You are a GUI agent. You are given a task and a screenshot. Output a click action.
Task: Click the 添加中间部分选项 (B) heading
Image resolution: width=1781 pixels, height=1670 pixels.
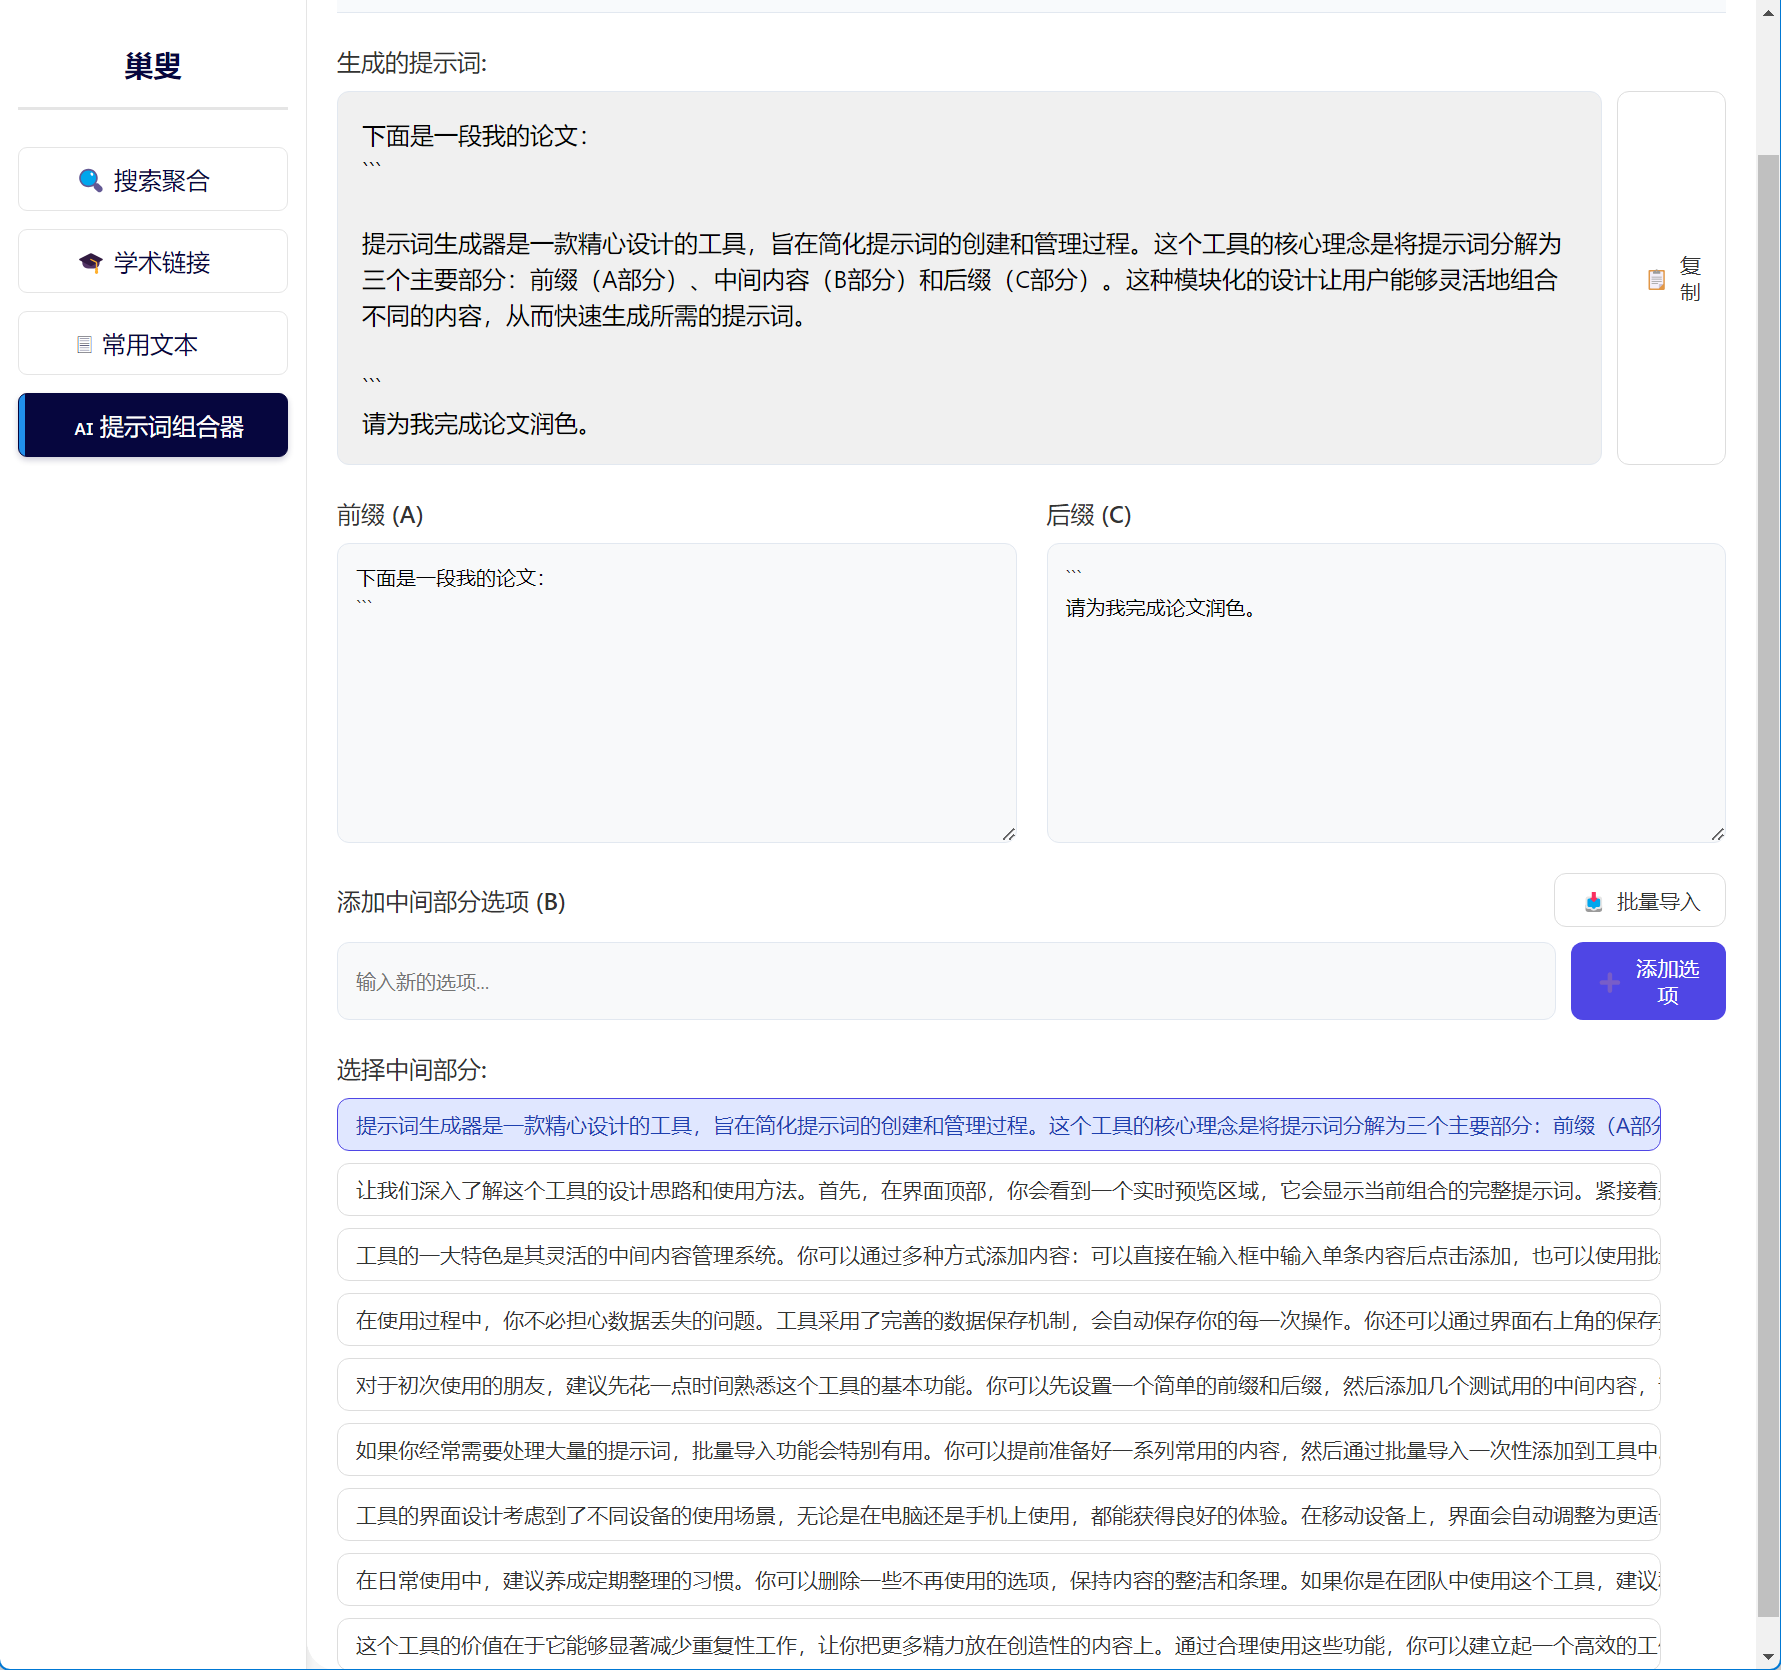click(x=451, y=902)
